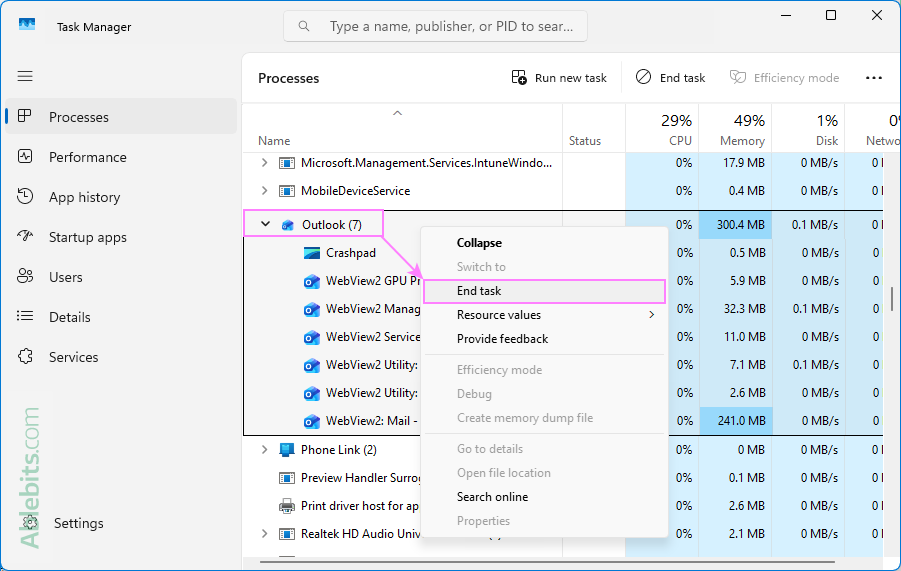The width and height of the screenshot is (901, 571).
Task: Click the WebView2: Mail process icon
Action: [x=311, y=421]
